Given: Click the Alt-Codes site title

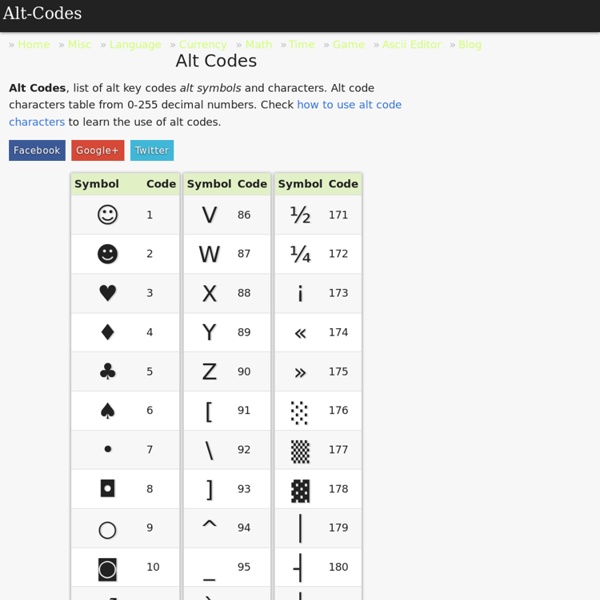Looking at the screenshot, I should click(42, 14).
